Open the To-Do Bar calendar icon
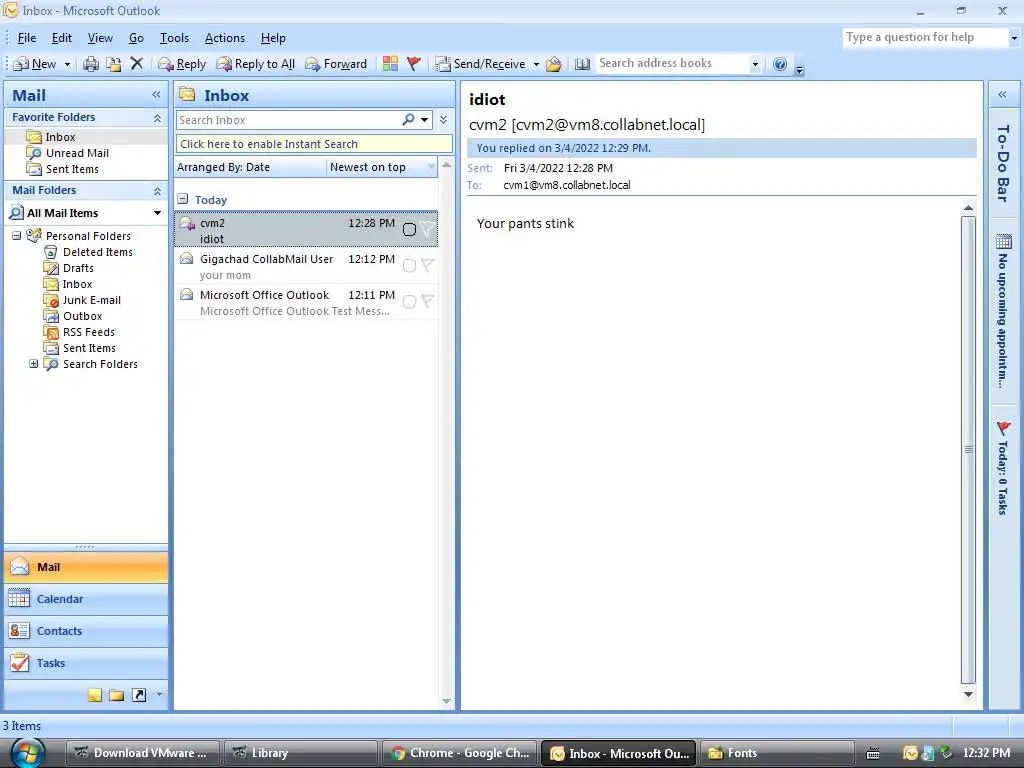Image resolution: width=1024 pixels, height=768 pixels. [x=1004, y=242]
